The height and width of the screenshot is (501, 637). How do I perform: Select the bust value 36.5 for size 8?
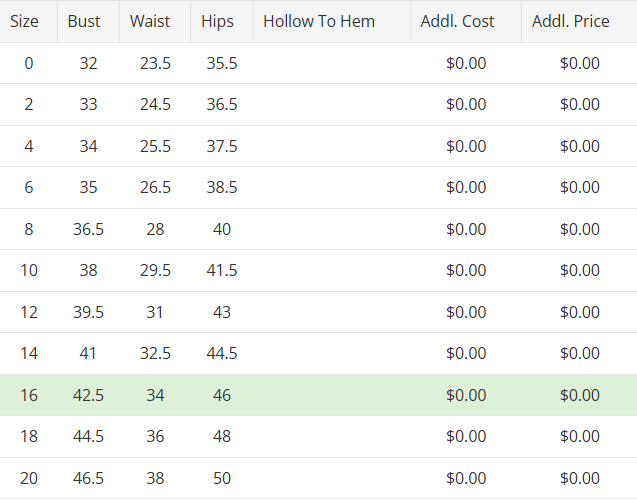[89, 229]
